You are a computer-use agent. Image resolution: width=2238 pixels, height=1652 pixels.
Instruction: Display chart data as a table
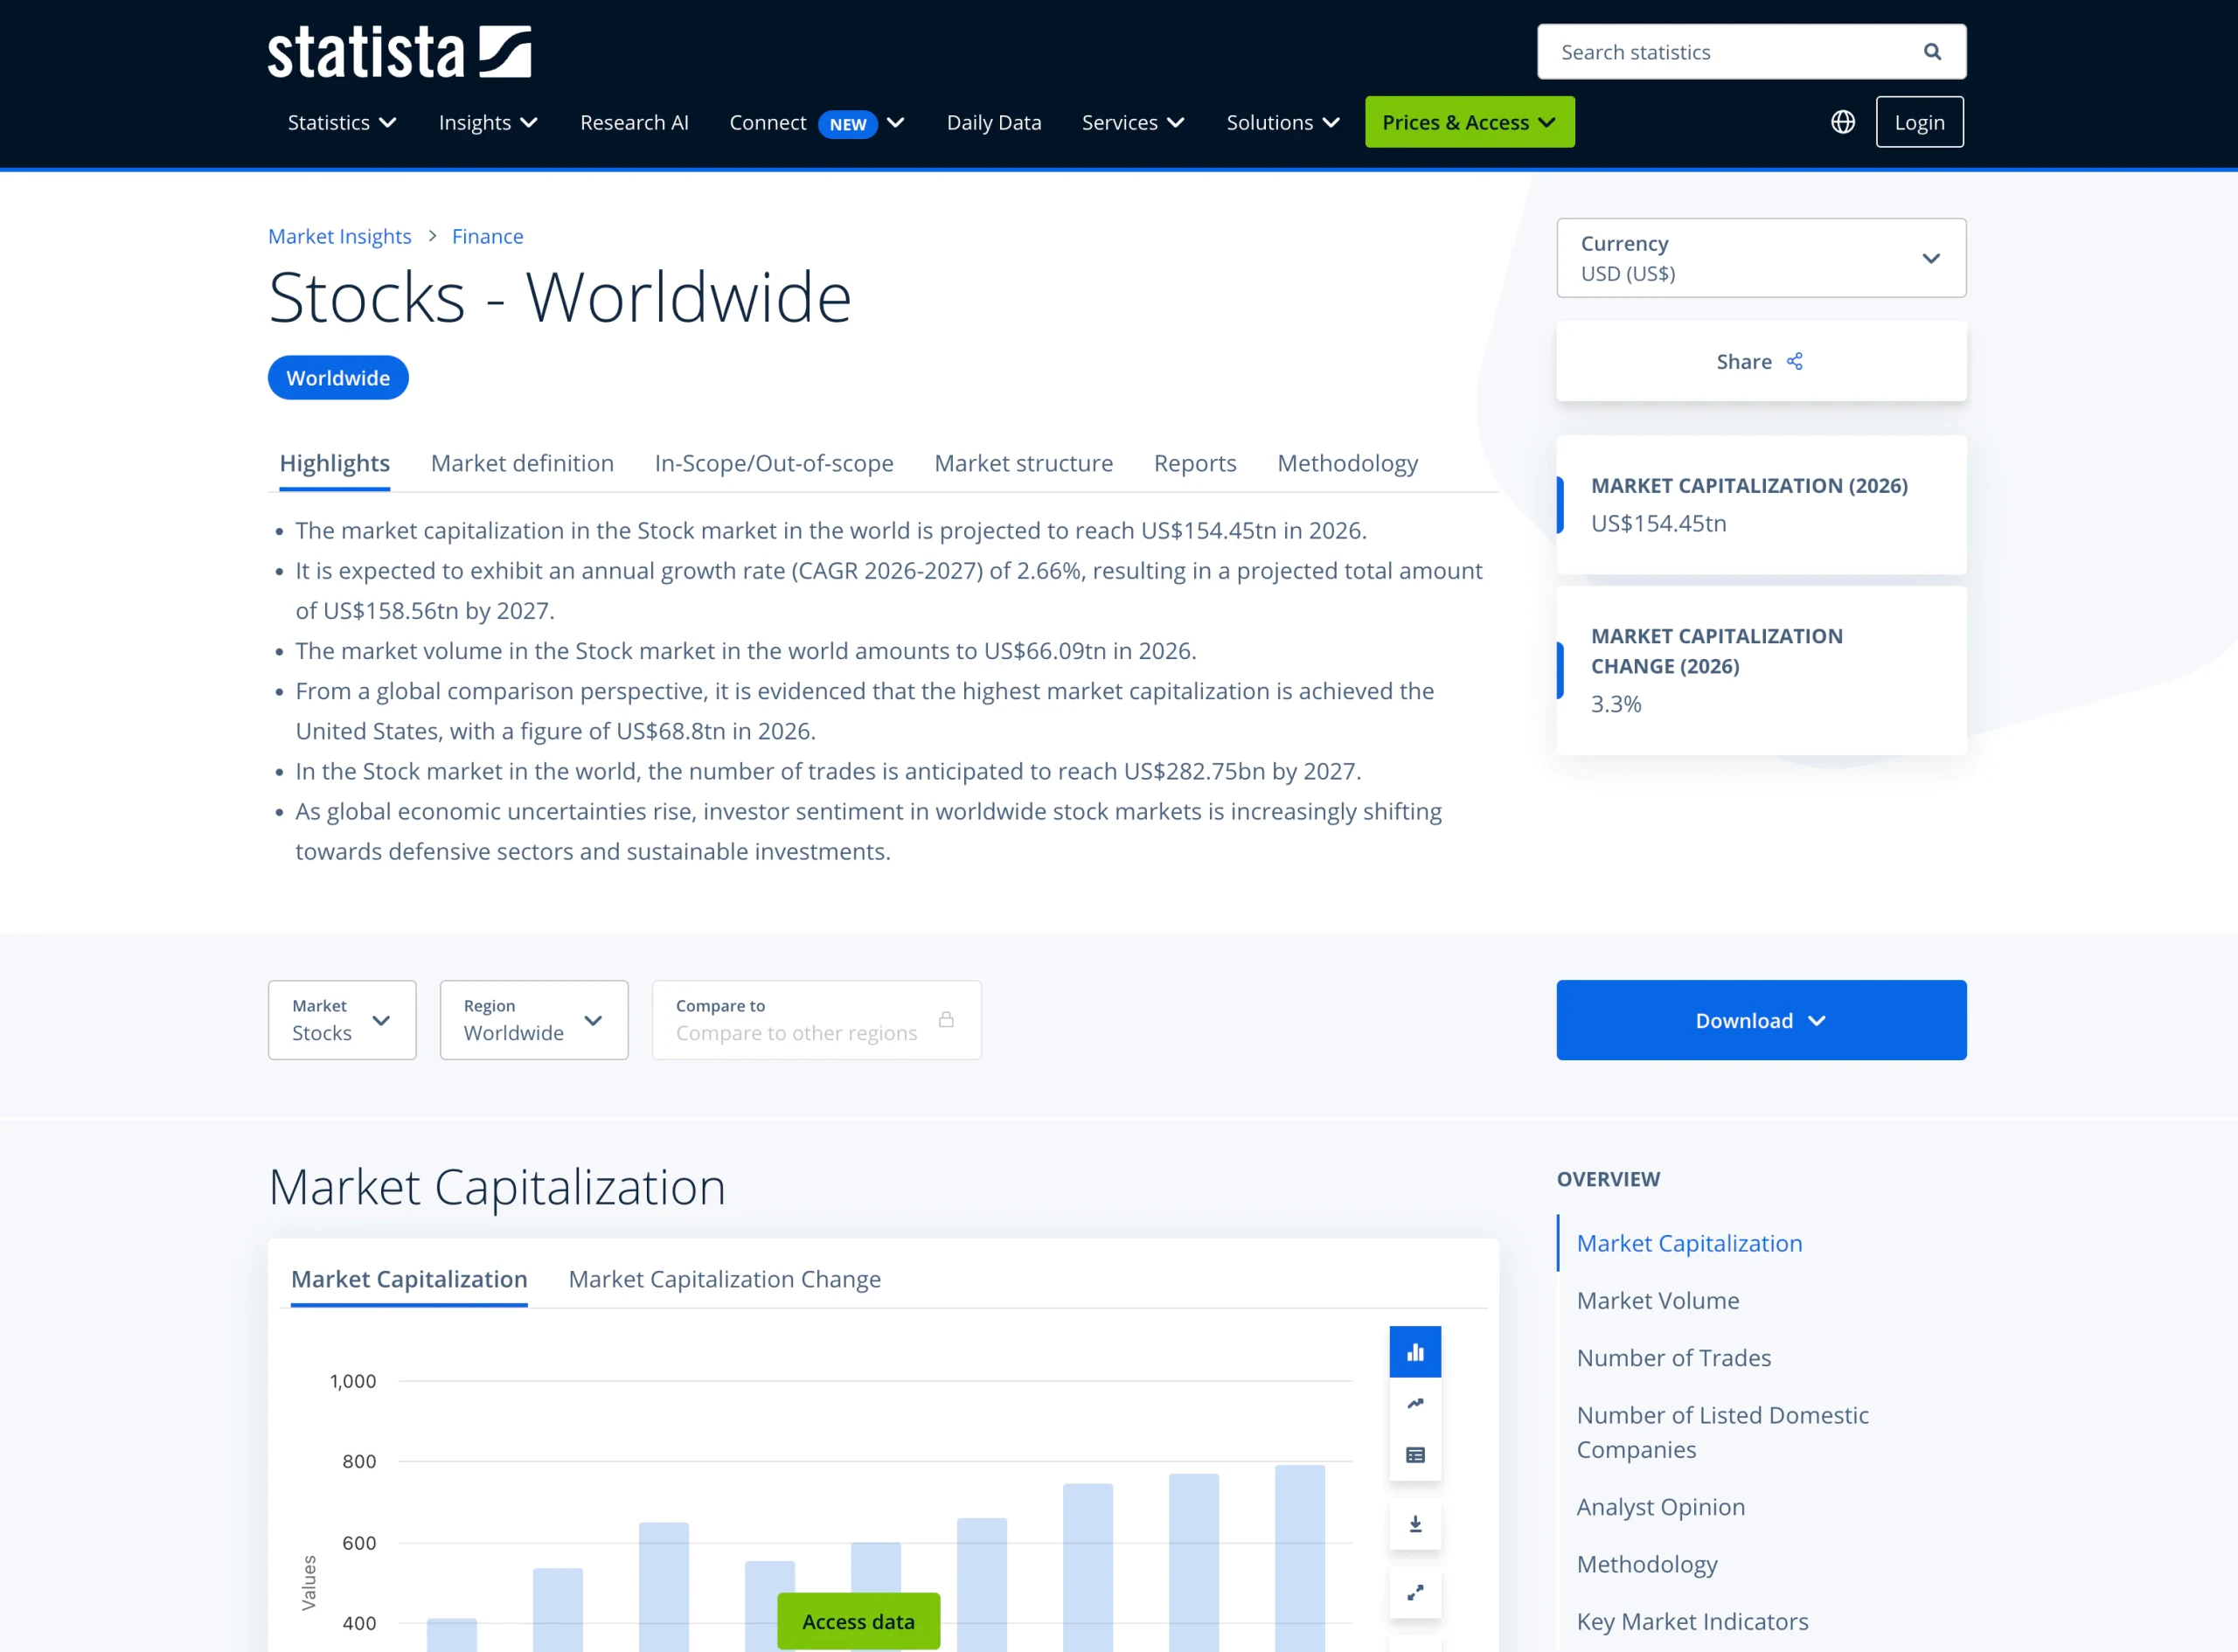[1414, 1454]
